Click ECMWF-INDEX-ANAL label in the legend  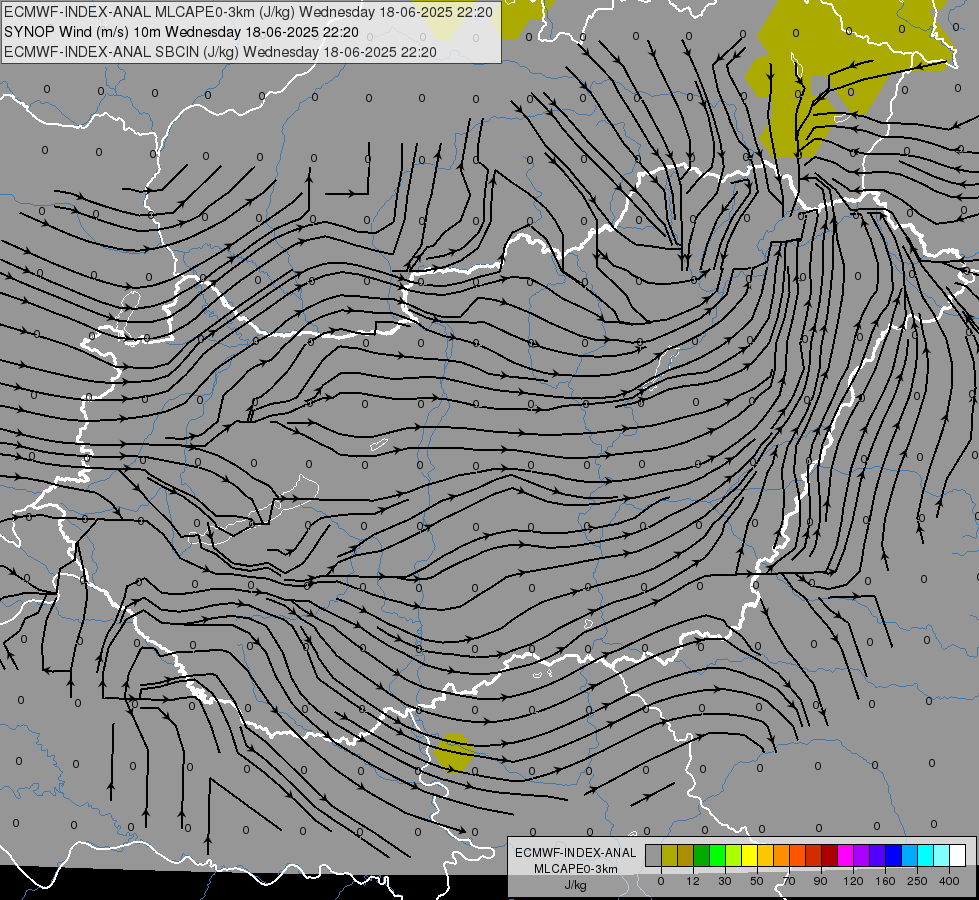point(576,853)
